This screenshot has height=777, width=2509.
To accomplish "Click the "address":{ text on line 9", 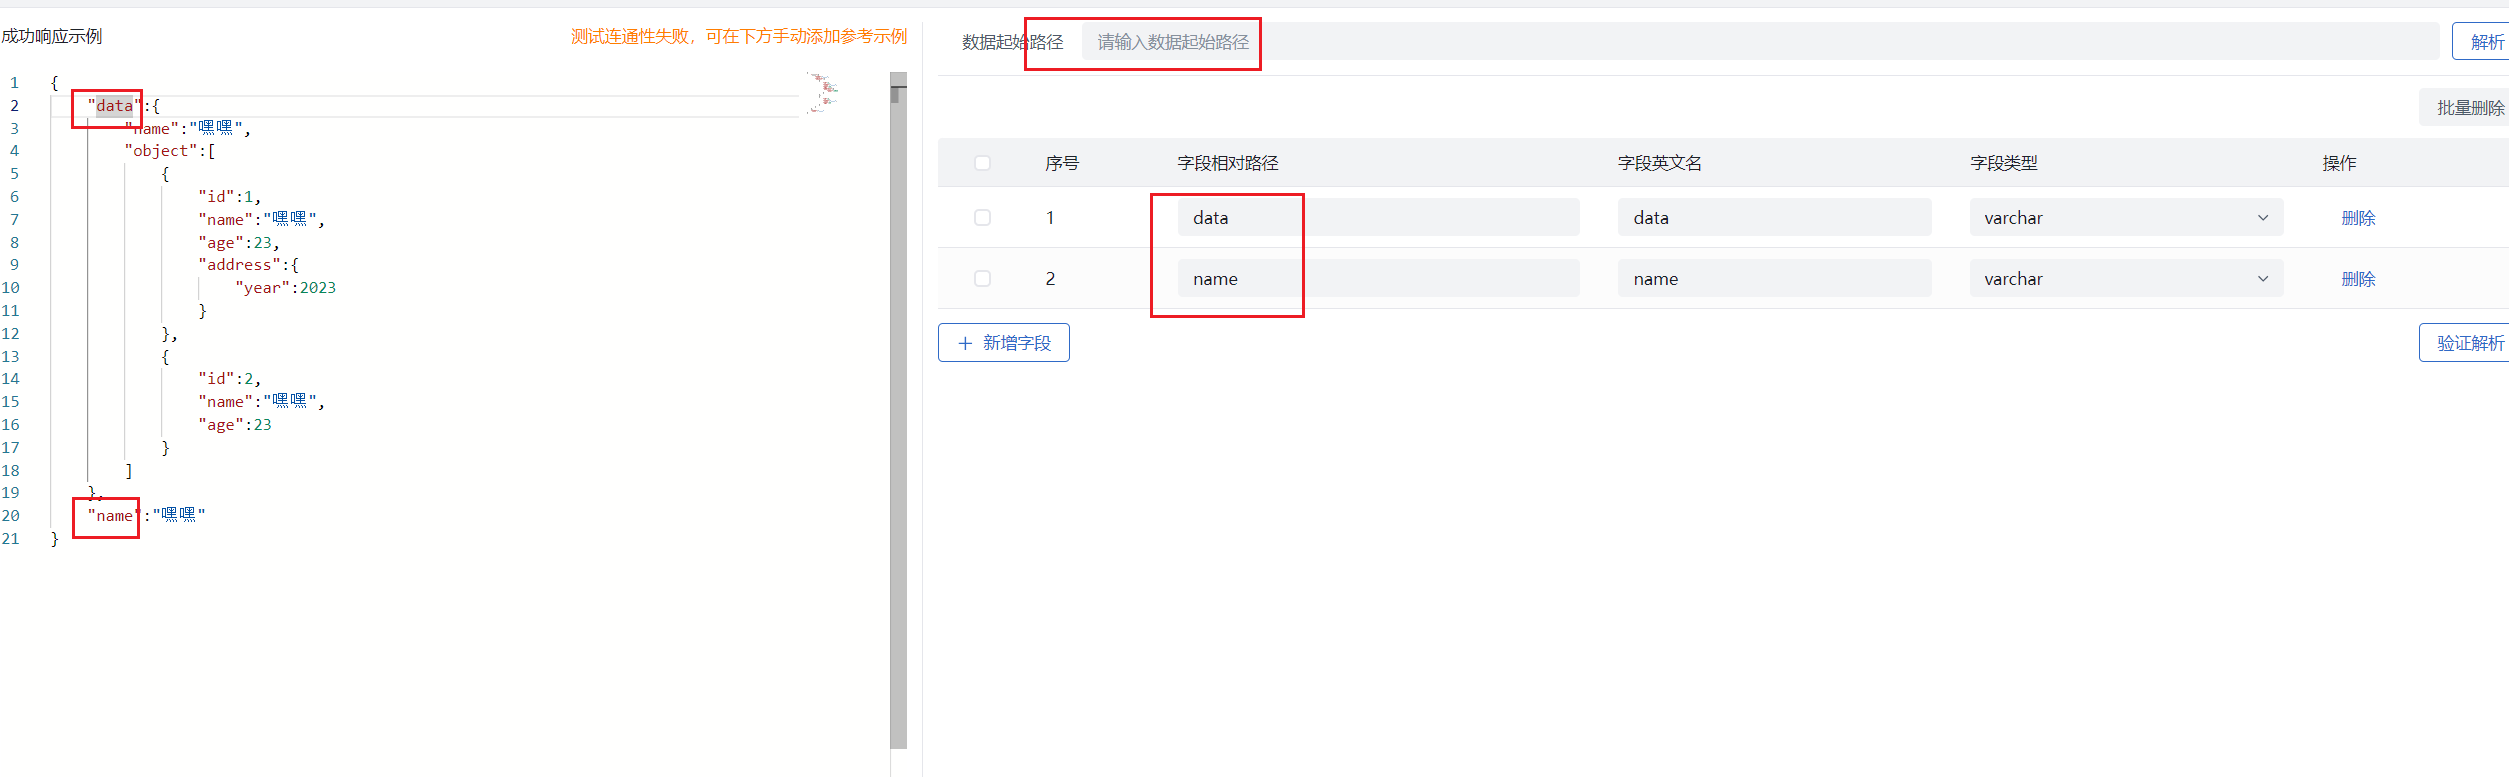I will [248, 265].
